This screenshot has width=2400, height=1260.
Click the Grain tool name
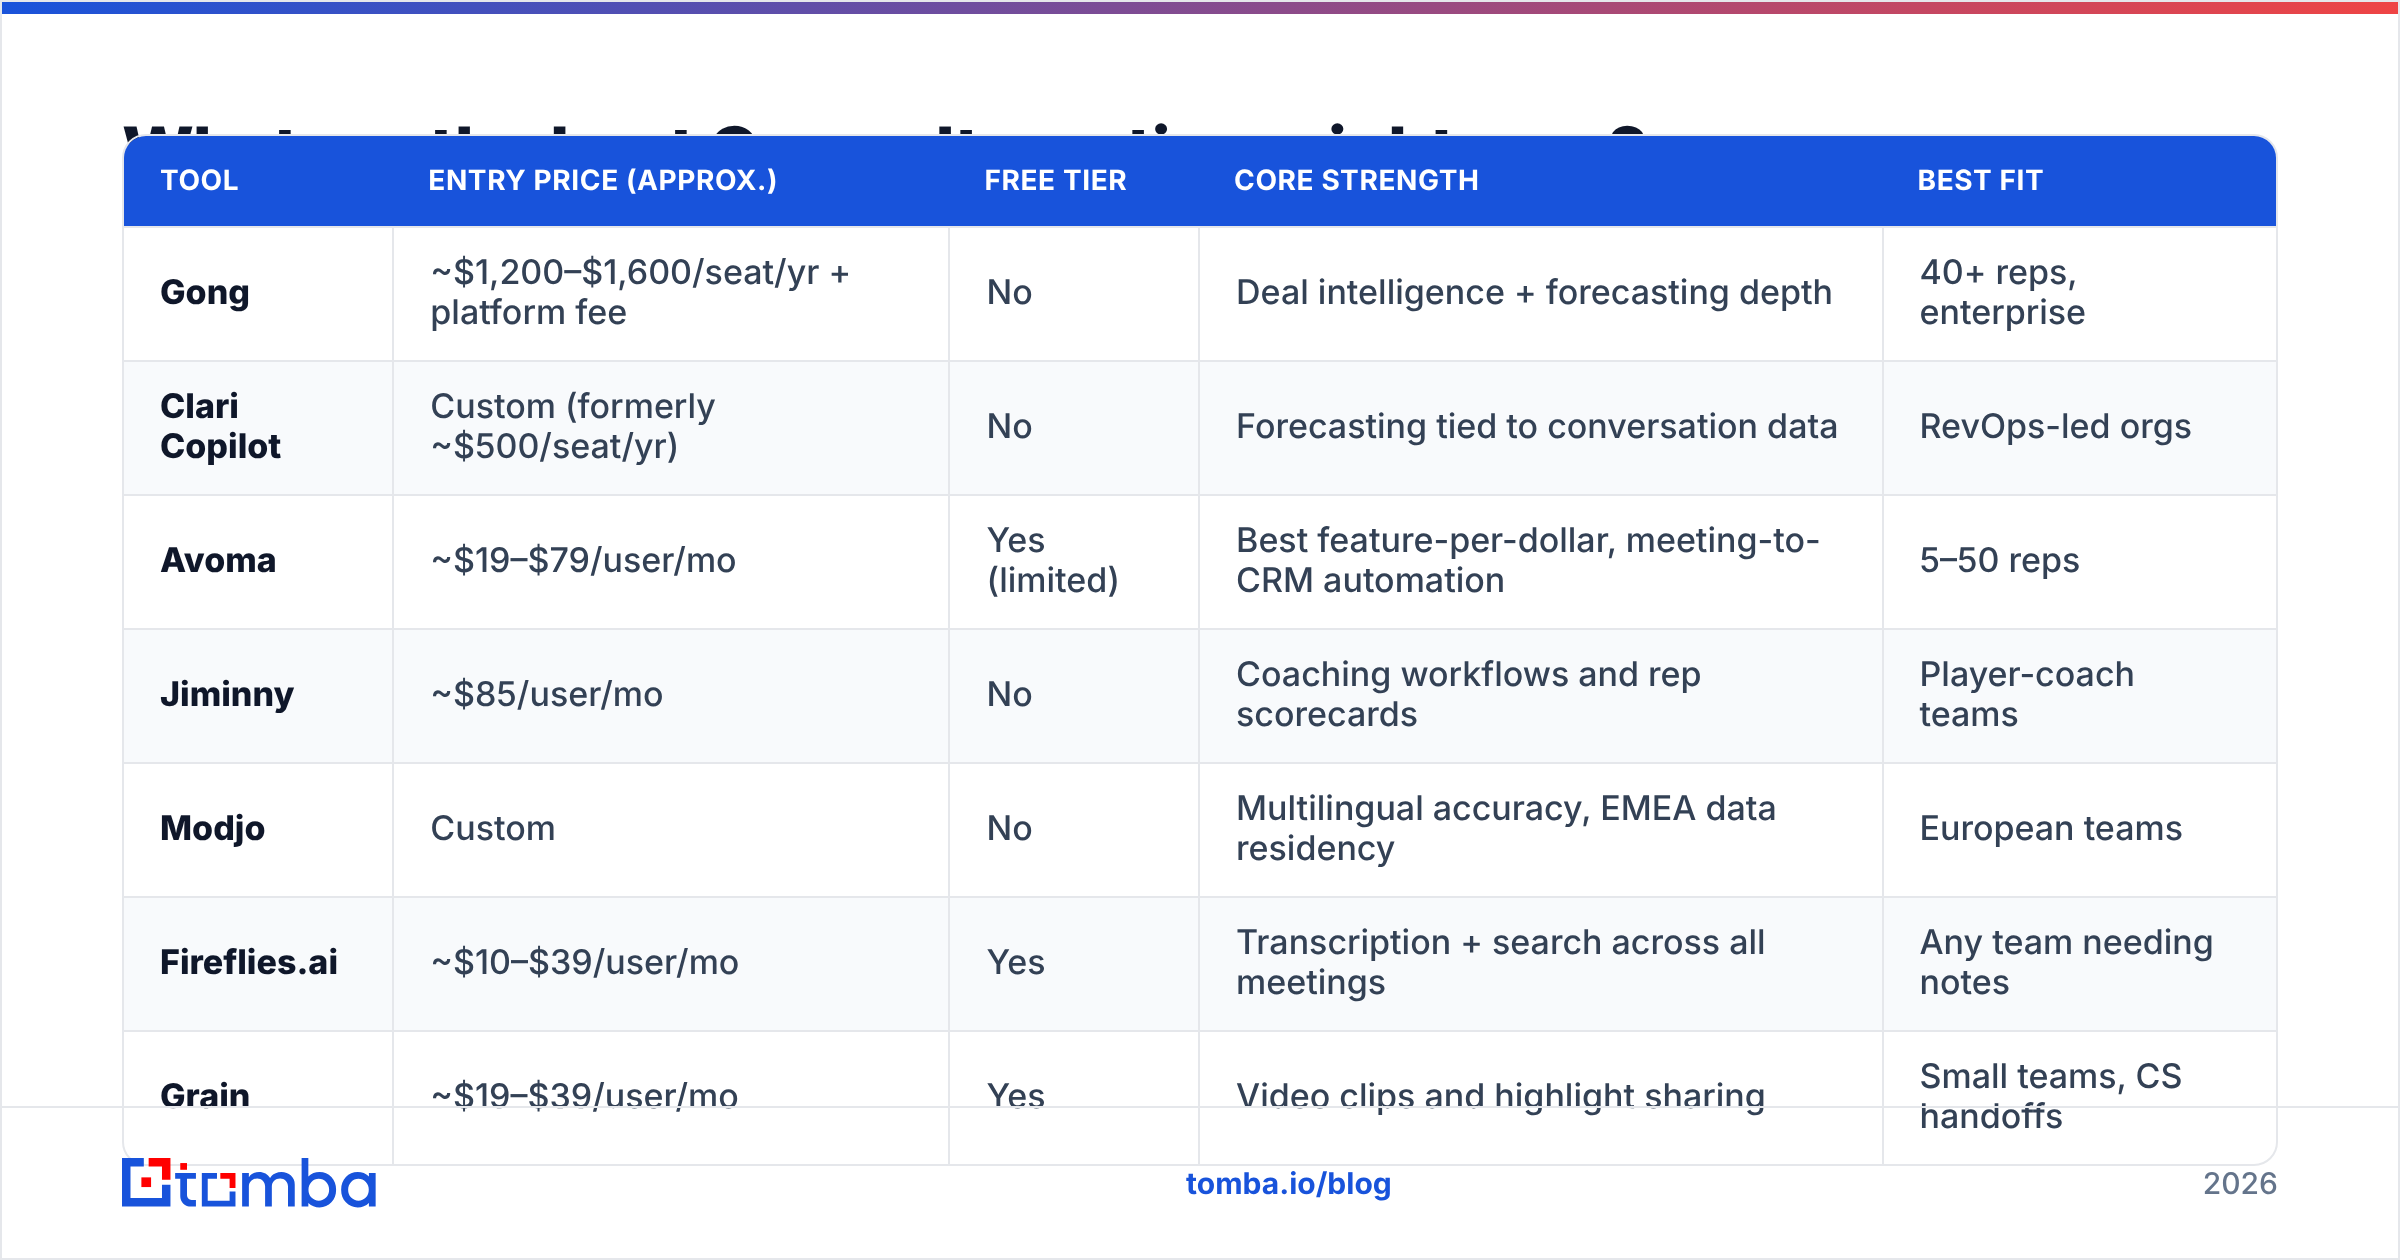pos(205,1095)
